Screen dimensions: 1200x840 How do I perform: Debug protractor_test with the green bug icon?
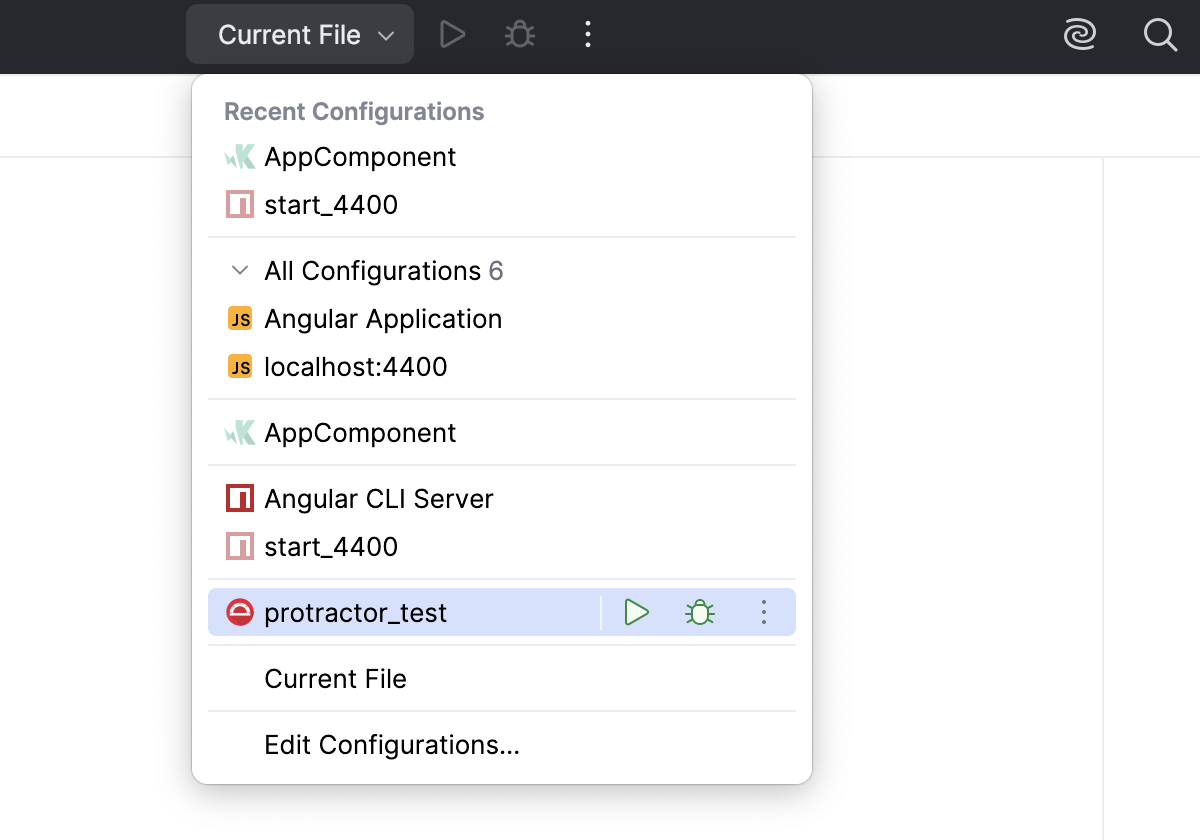point(700,613)
